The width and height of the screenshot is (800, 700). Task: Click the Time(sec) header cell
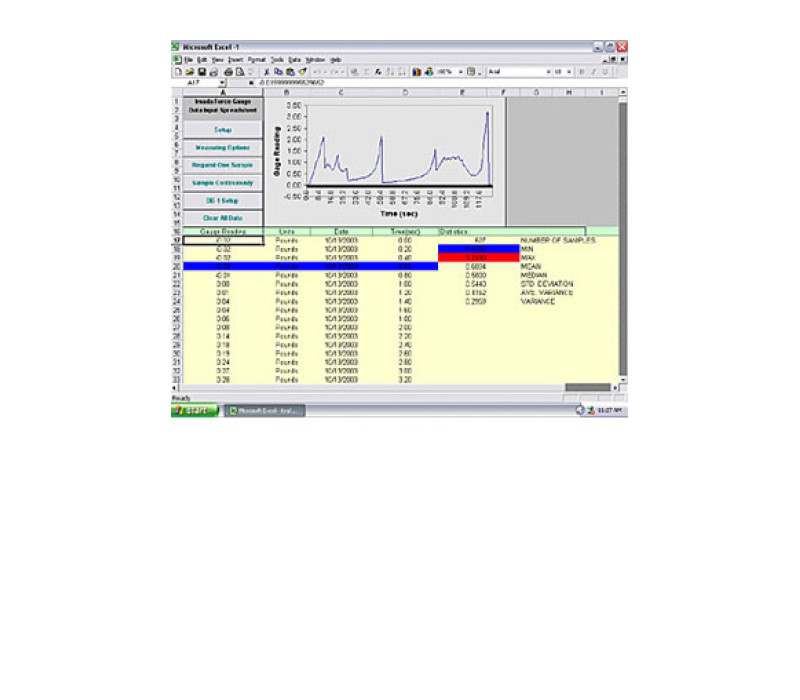[405, 232]
